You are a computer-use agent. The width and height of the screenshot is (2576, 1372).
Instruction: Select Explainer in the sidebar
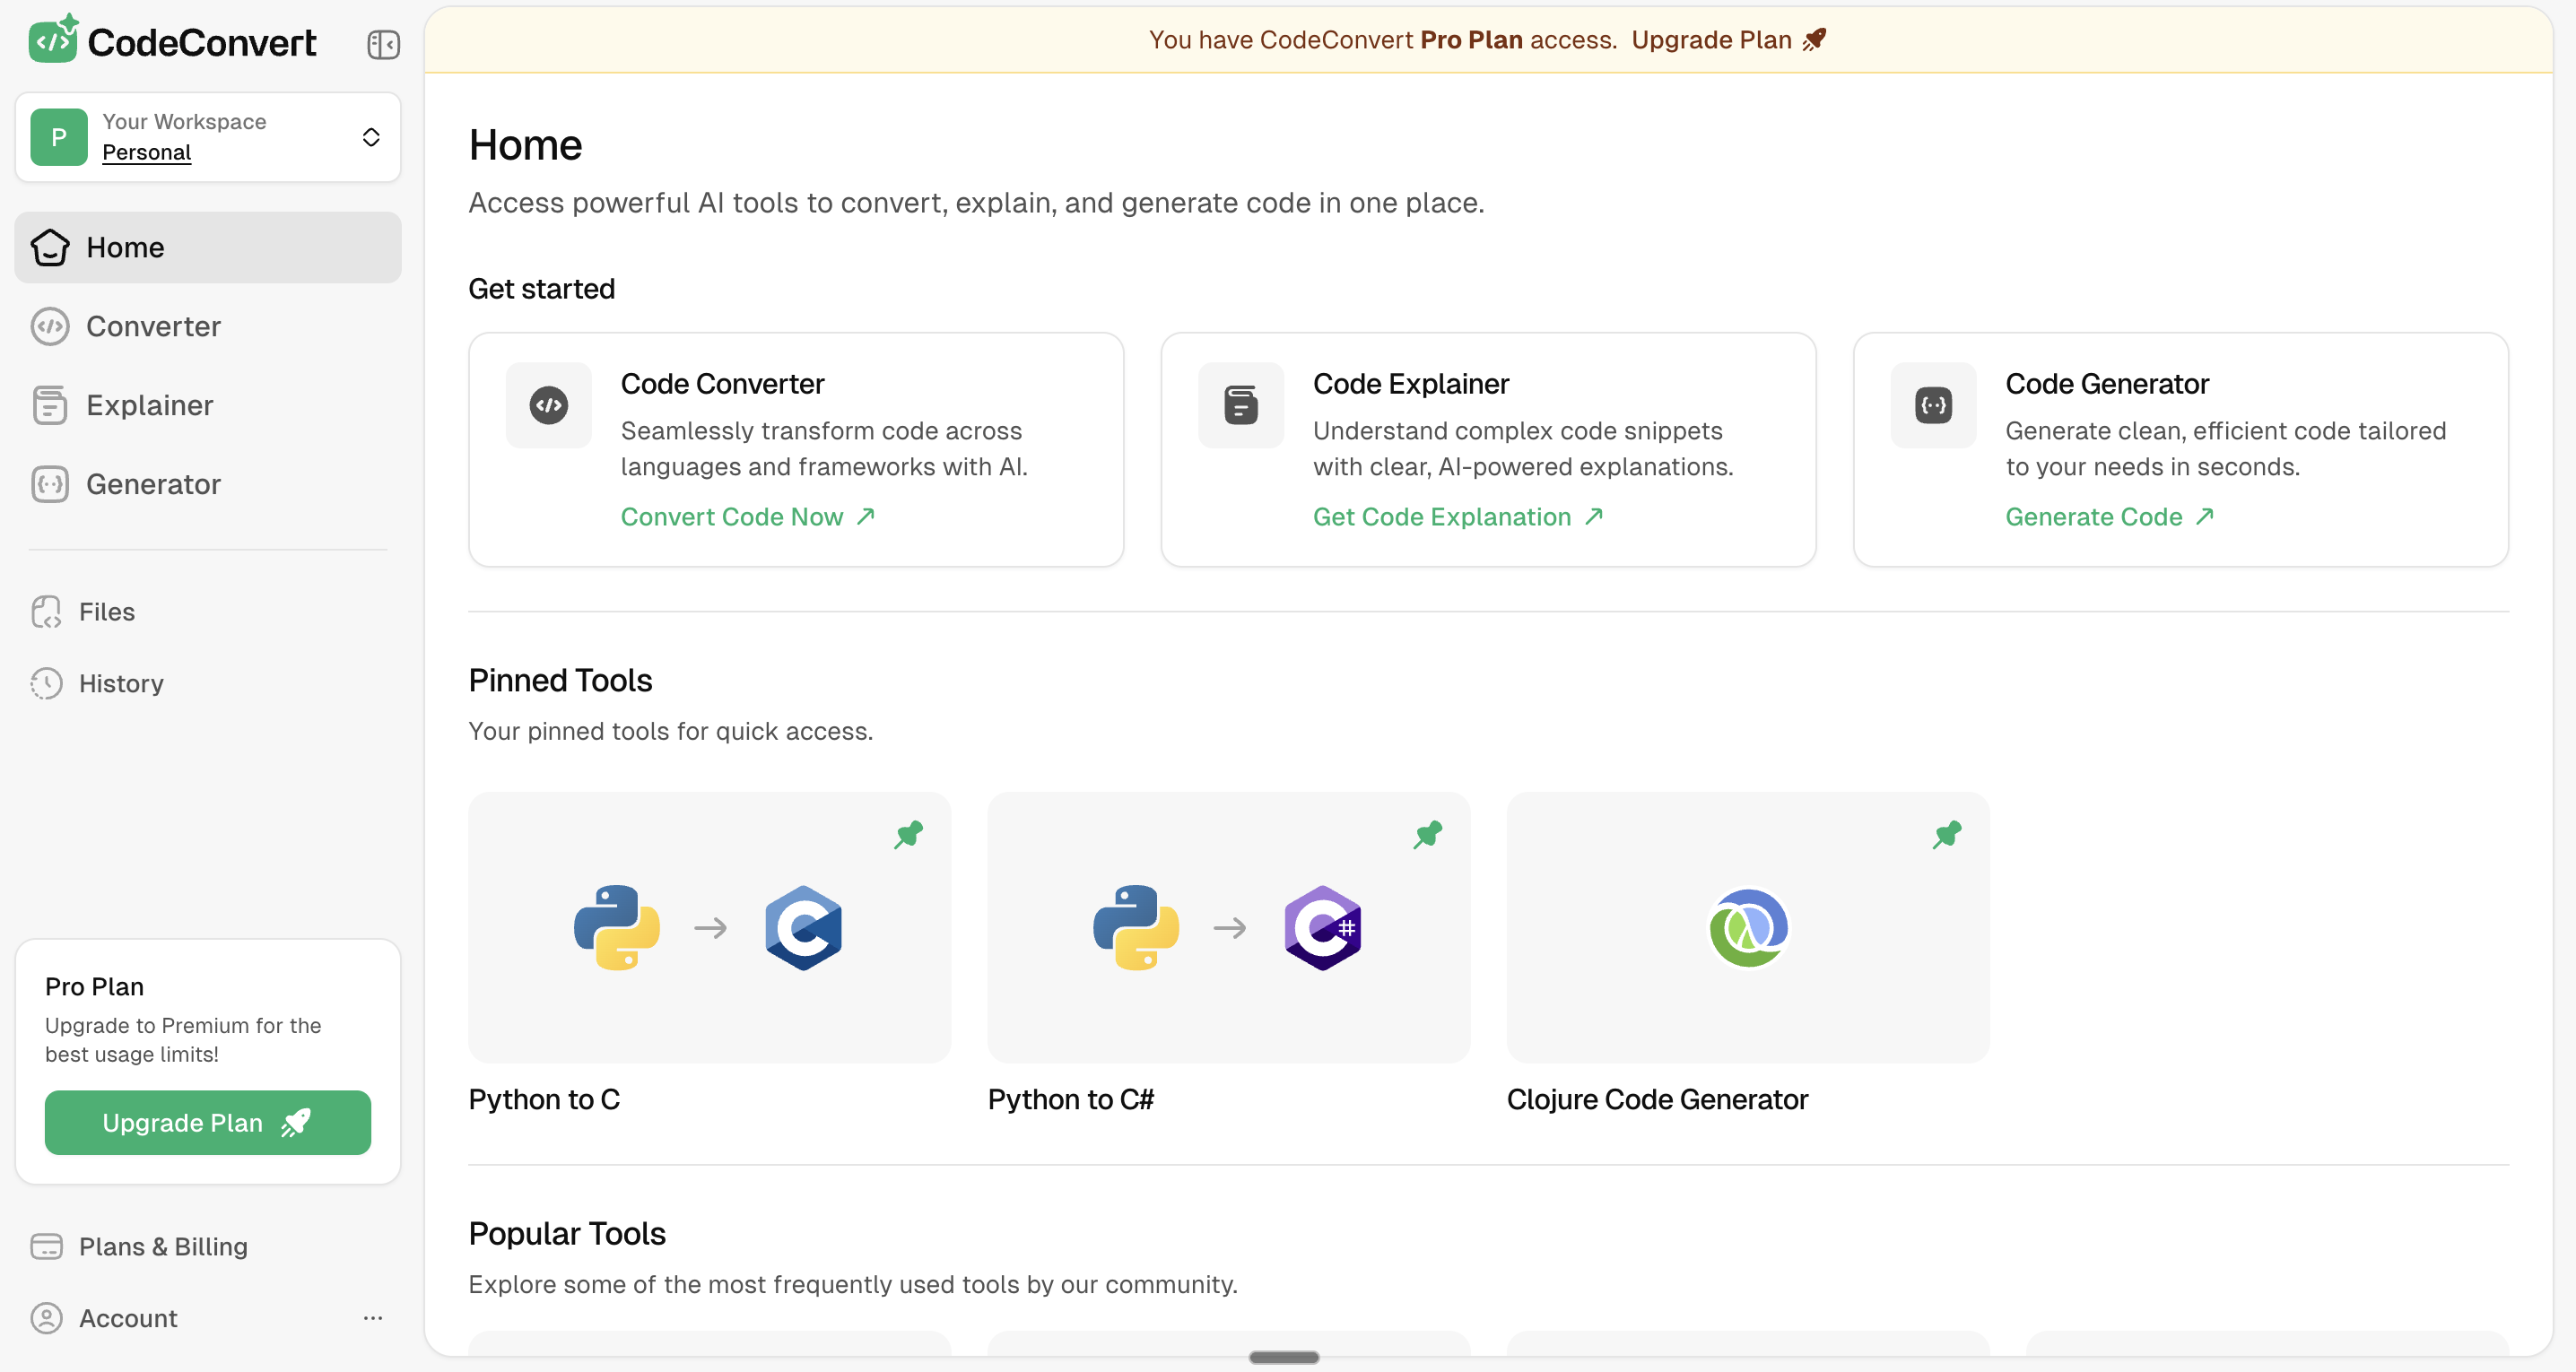pos(149,405)
